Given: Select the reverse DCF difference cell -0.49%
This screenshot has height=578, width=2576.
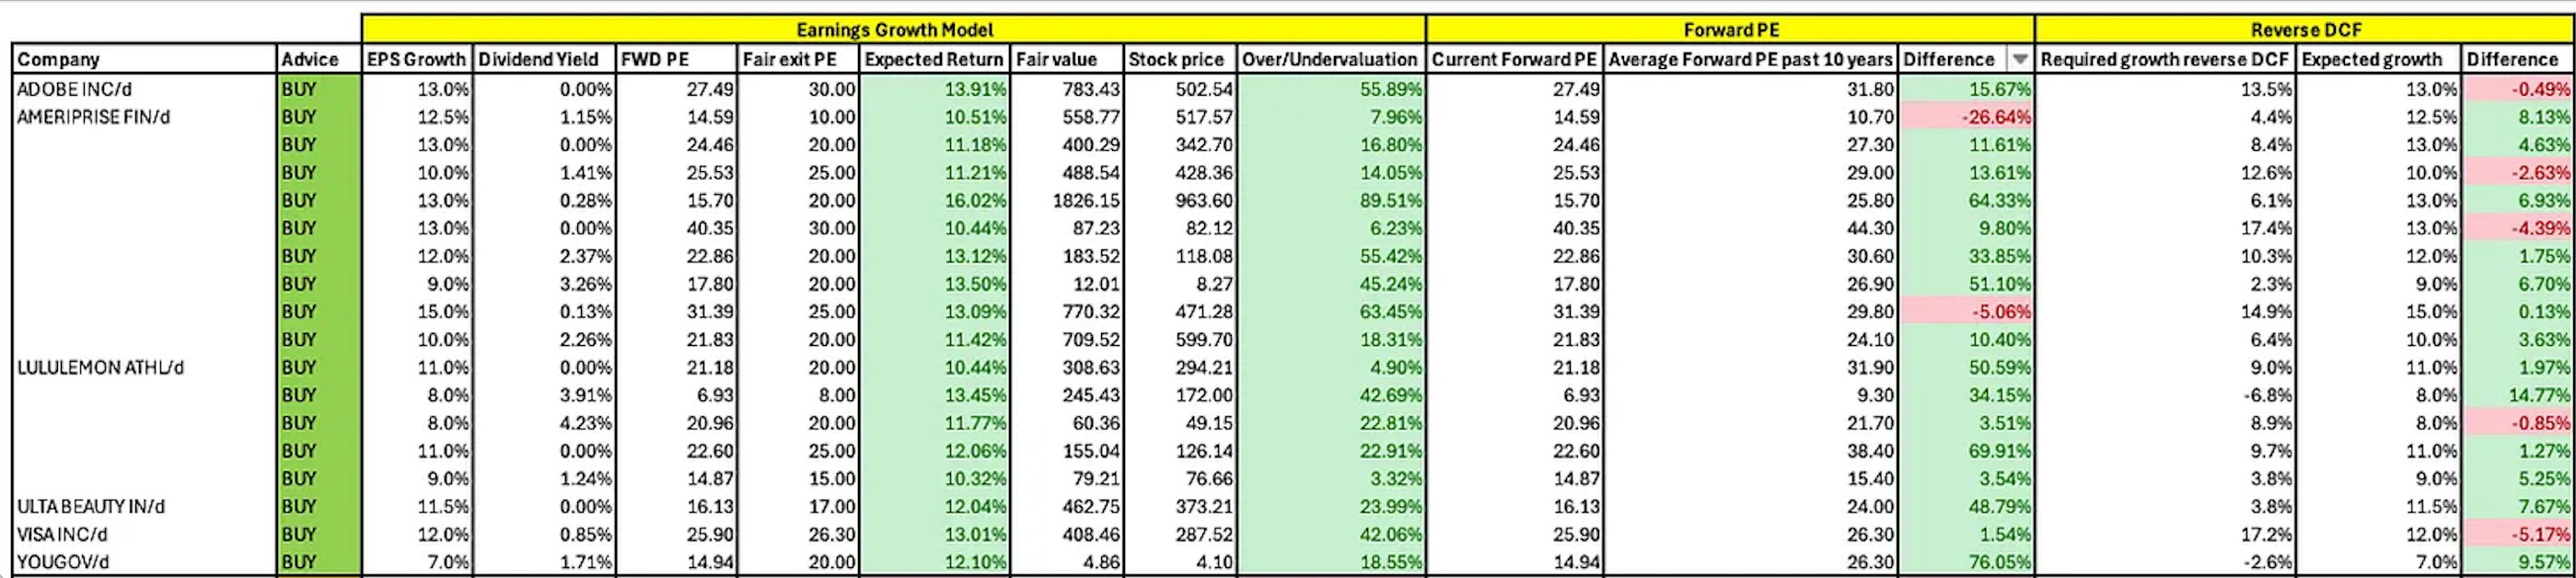Looking at the screenshot, I should click(x=2518, y=89).
